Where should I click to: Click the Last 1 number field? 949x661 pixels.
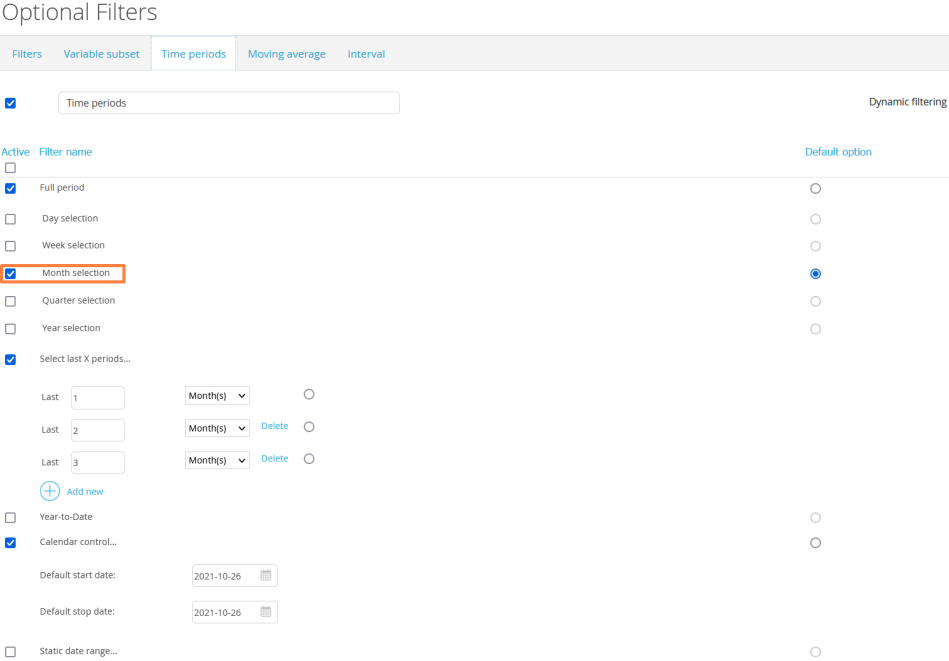point(97,398)
